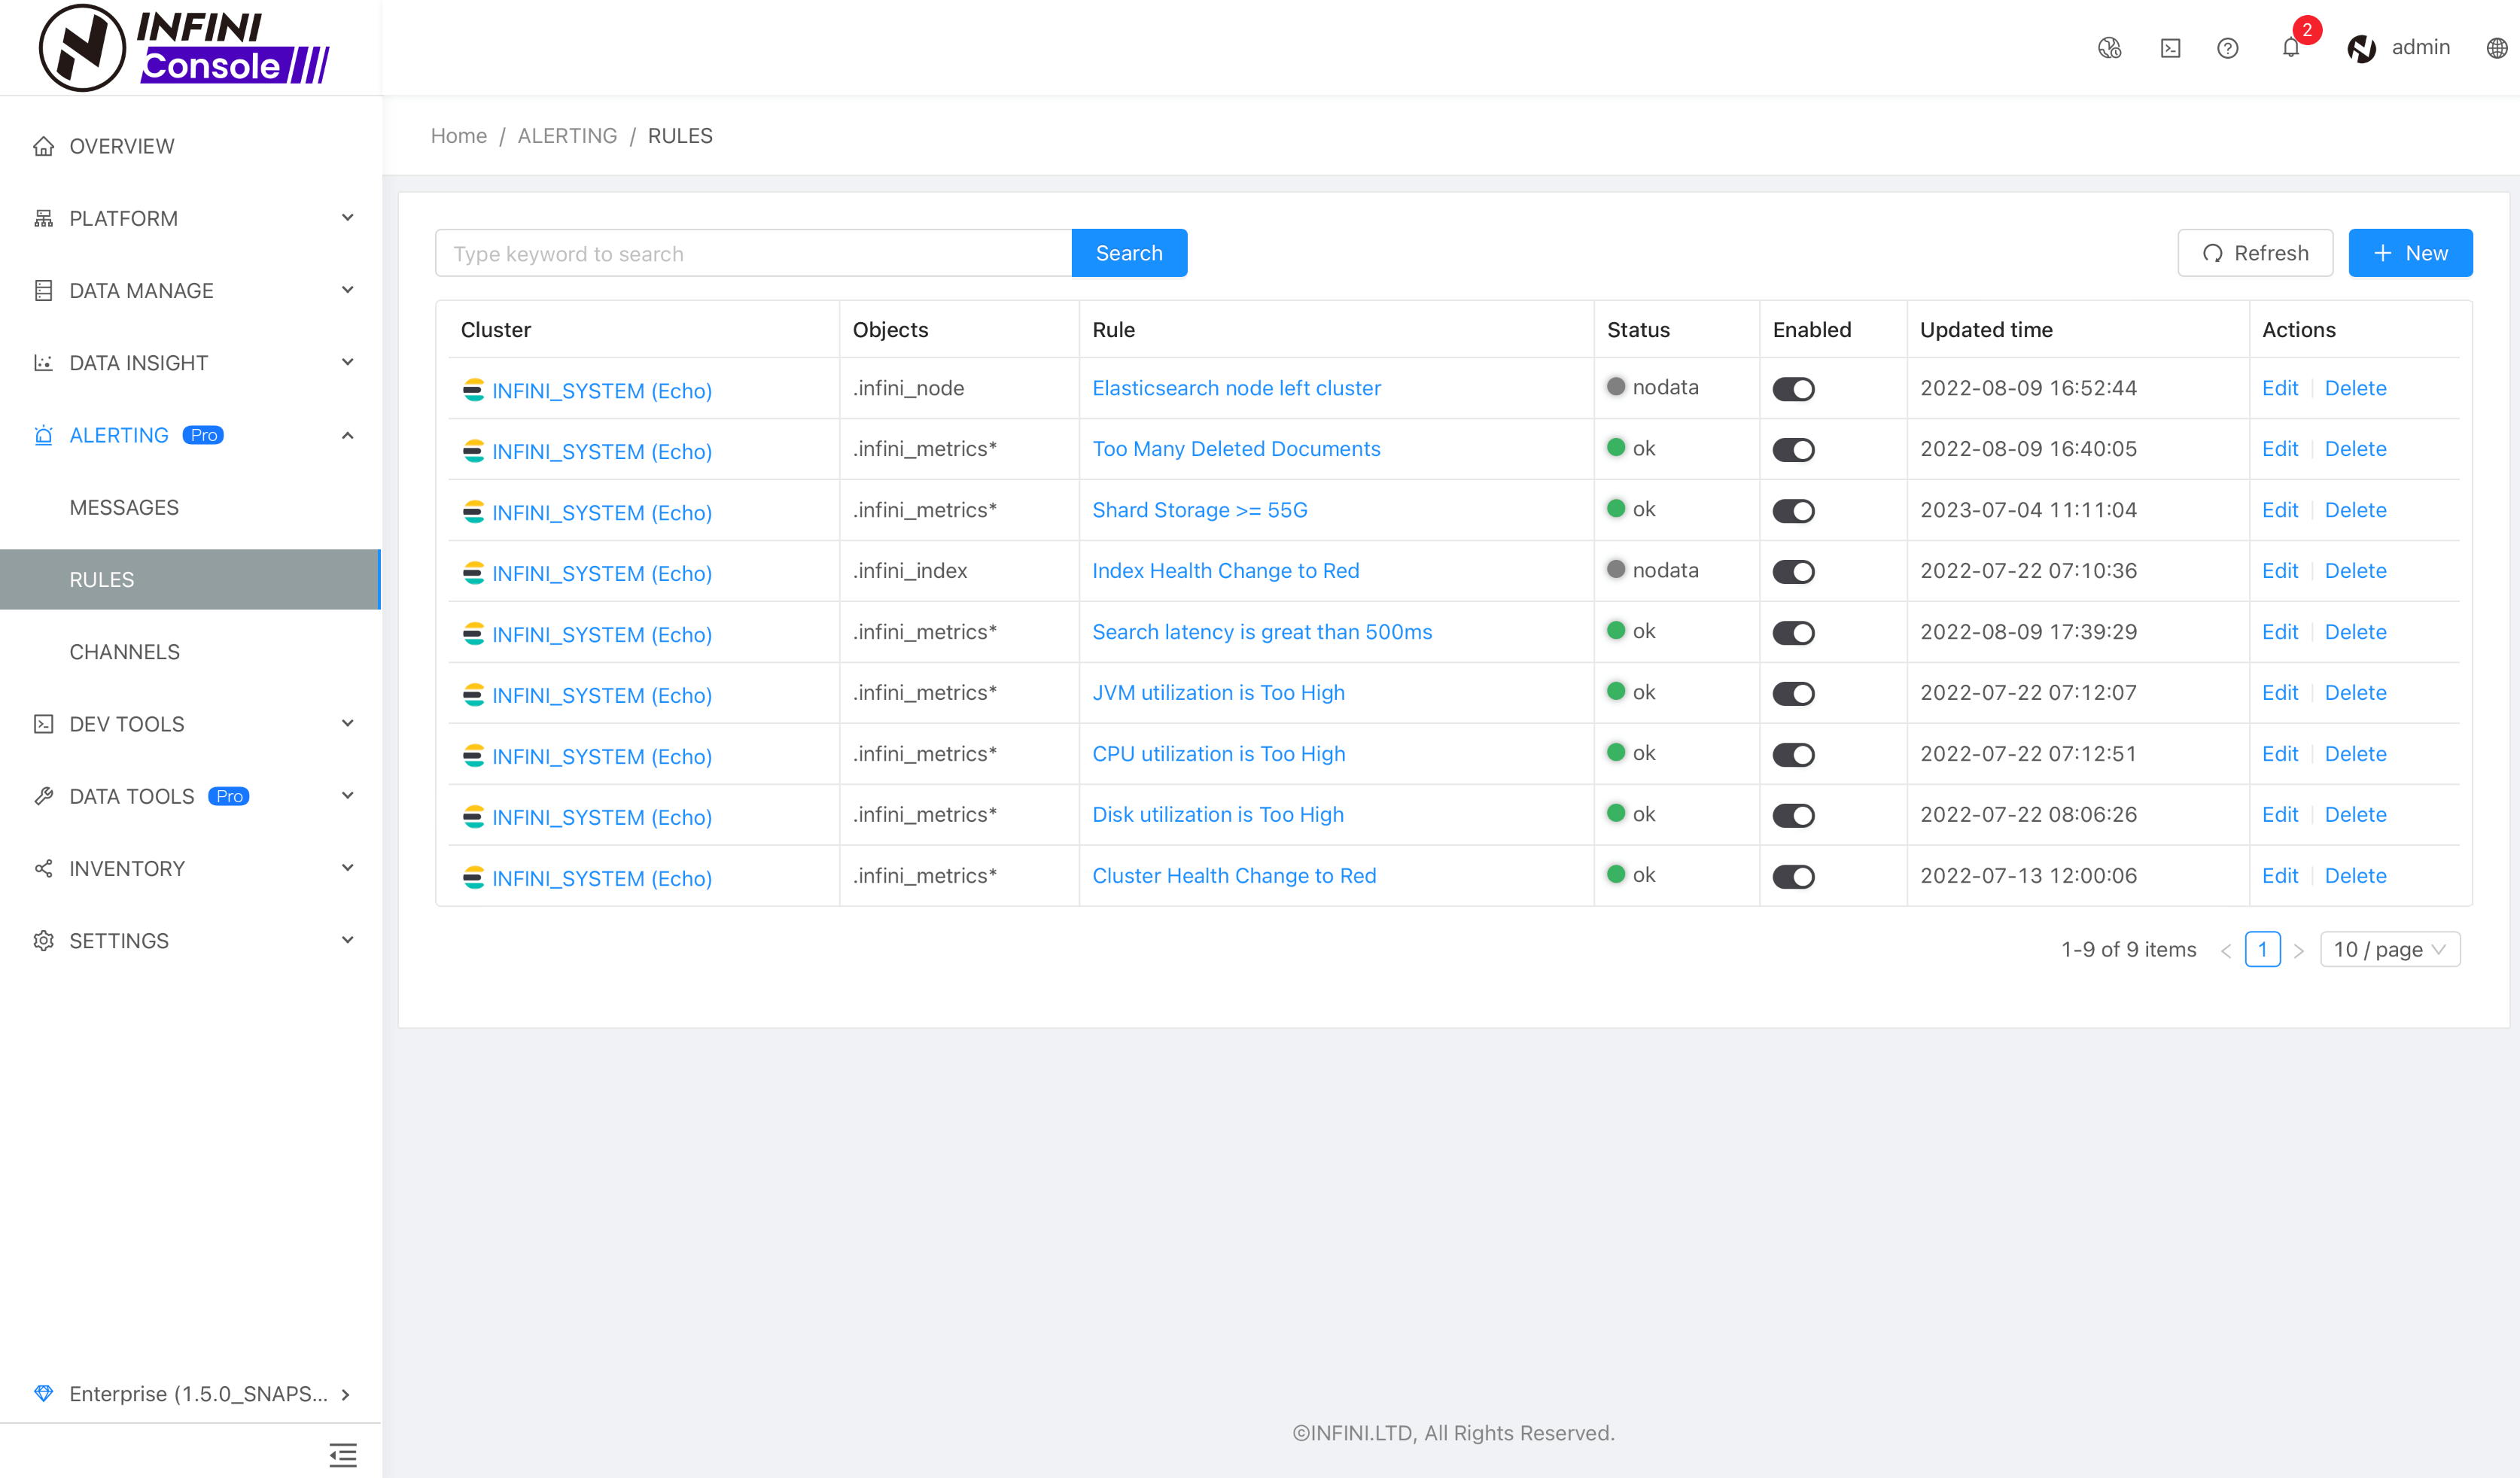Viewport: 2520px width, 1478px height.
Task: Click the Platform sidebar icon
Action: (43, 218)
